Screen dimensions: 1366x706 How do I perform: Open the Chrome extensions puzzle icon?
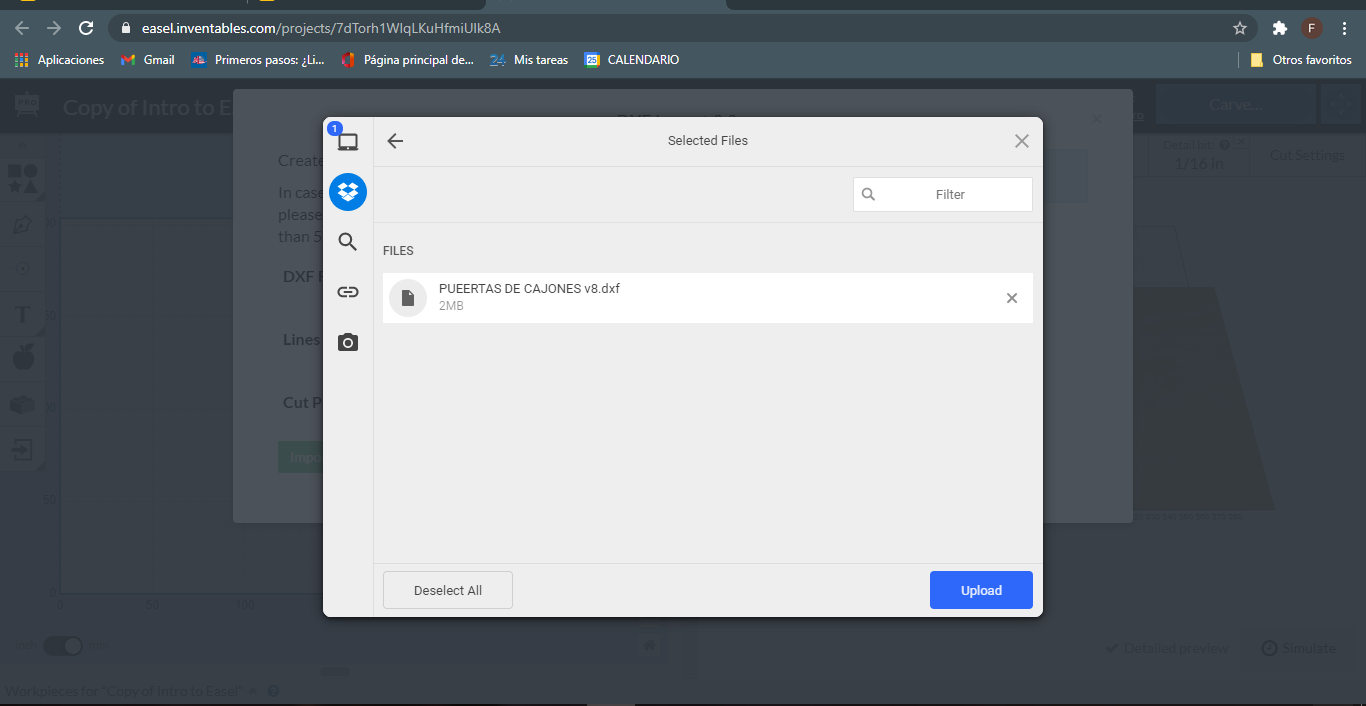[x=1279, y=28]
